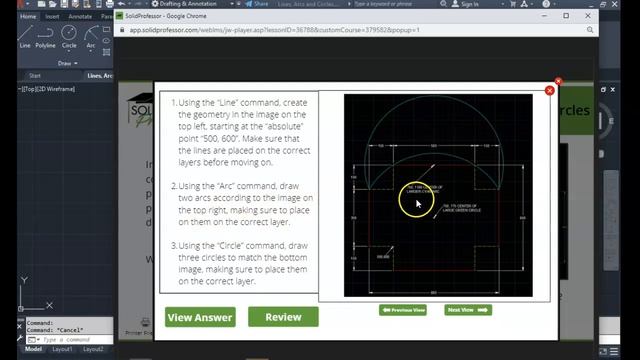Open the Home ribbon tab
The width and height of the screenshot is (640, 360).
coord(28,17)
